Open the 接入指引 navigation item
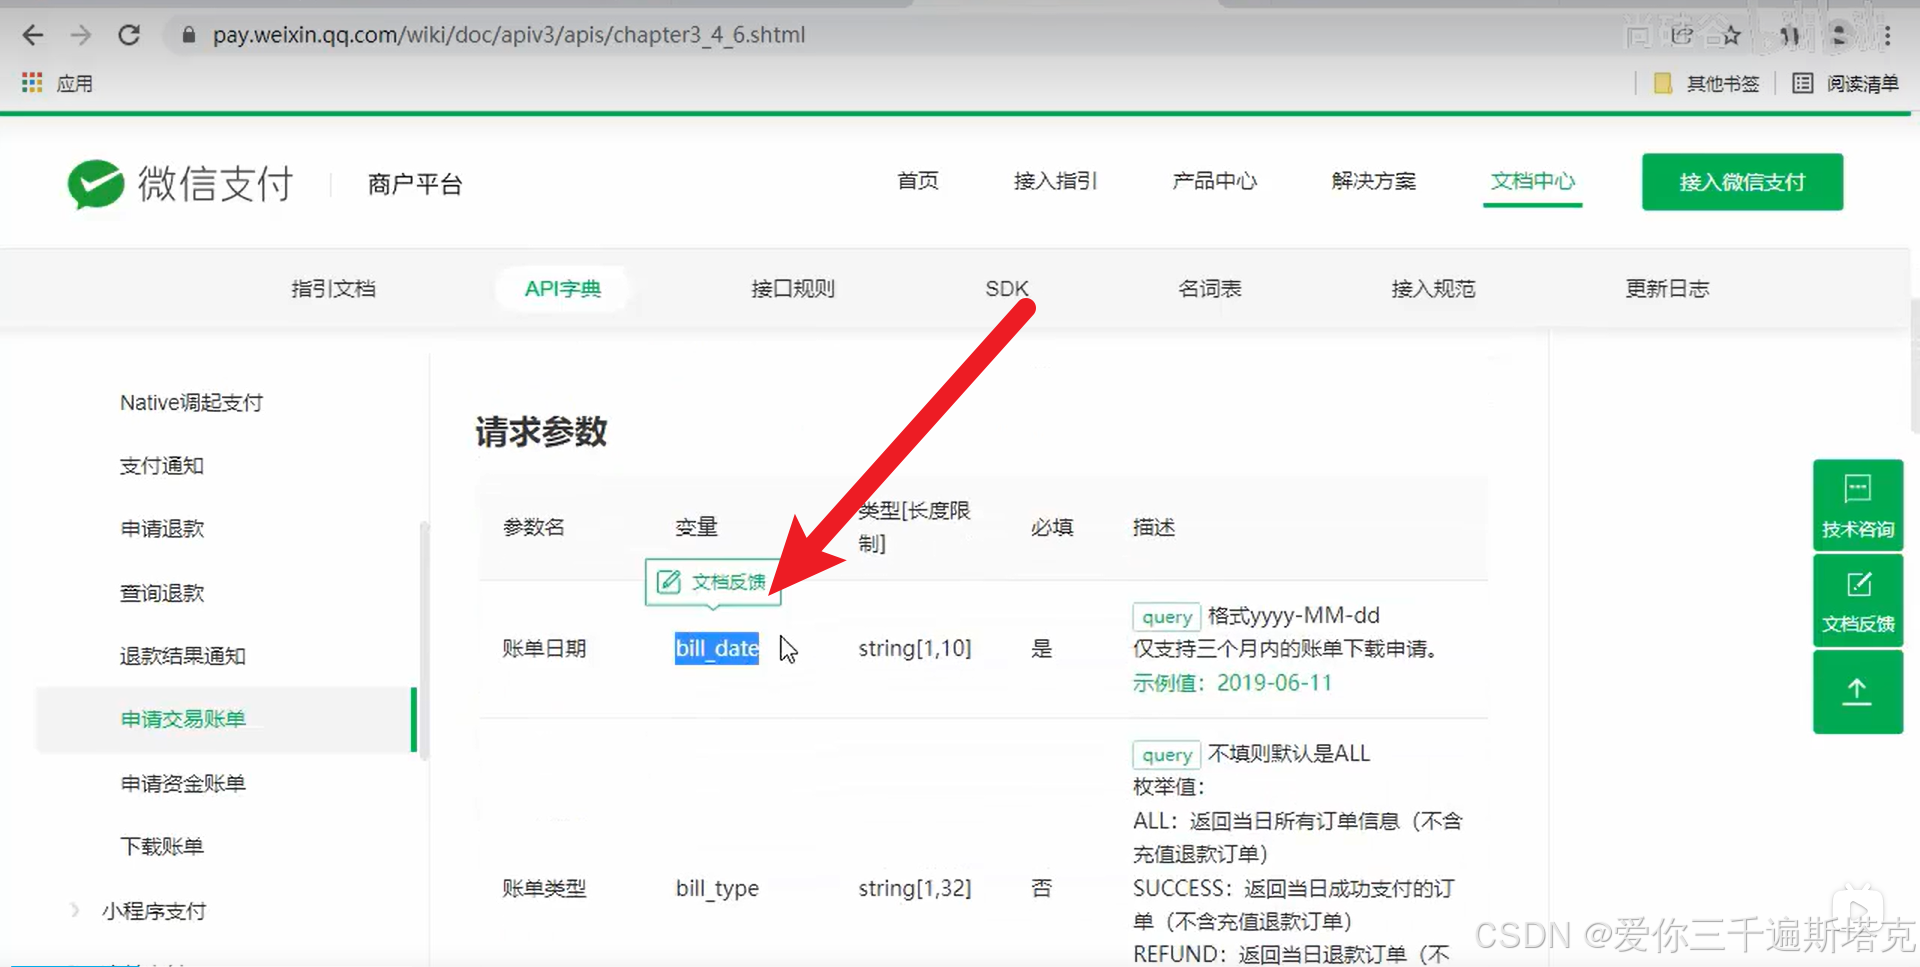Viewport: 1920px width, 967px height. 1055,181
